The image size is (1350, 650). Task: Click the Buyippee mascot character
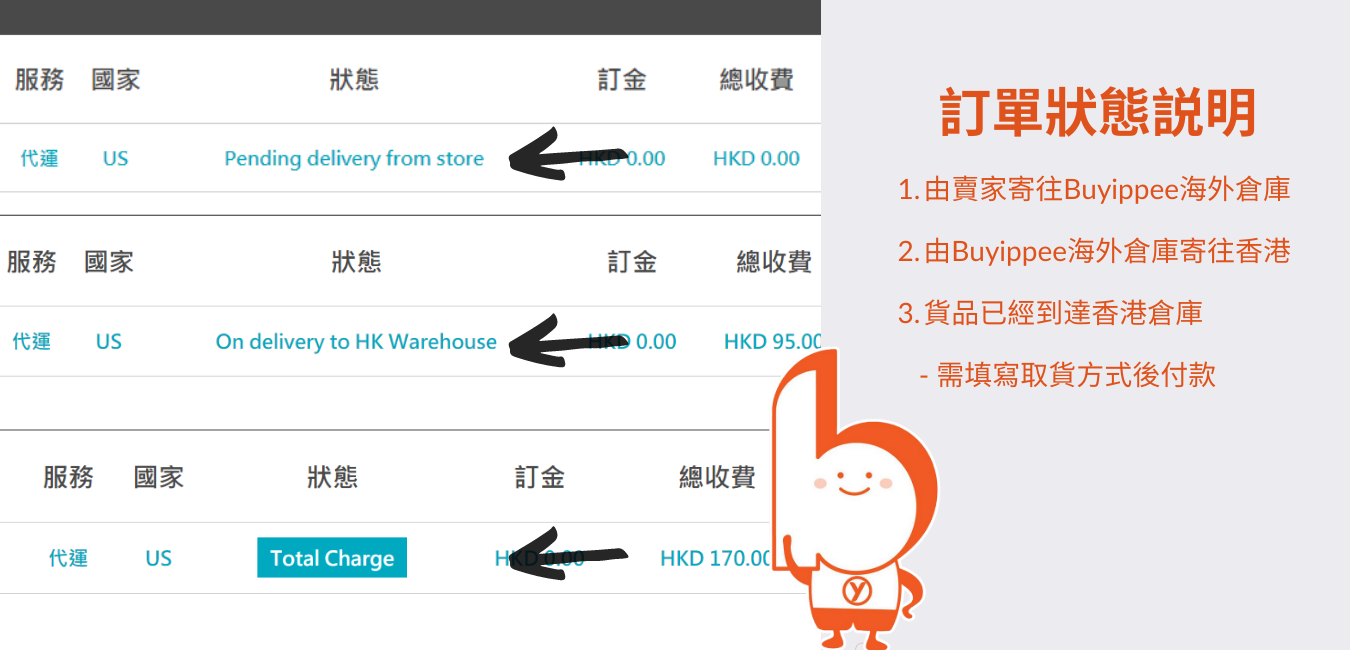(855, 500)
